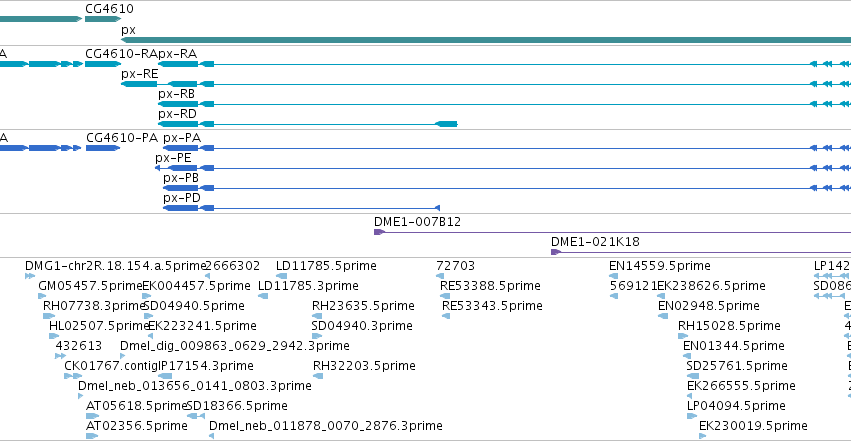
Task: Select IP17154.3prime EST label
Action: [206, 366]
